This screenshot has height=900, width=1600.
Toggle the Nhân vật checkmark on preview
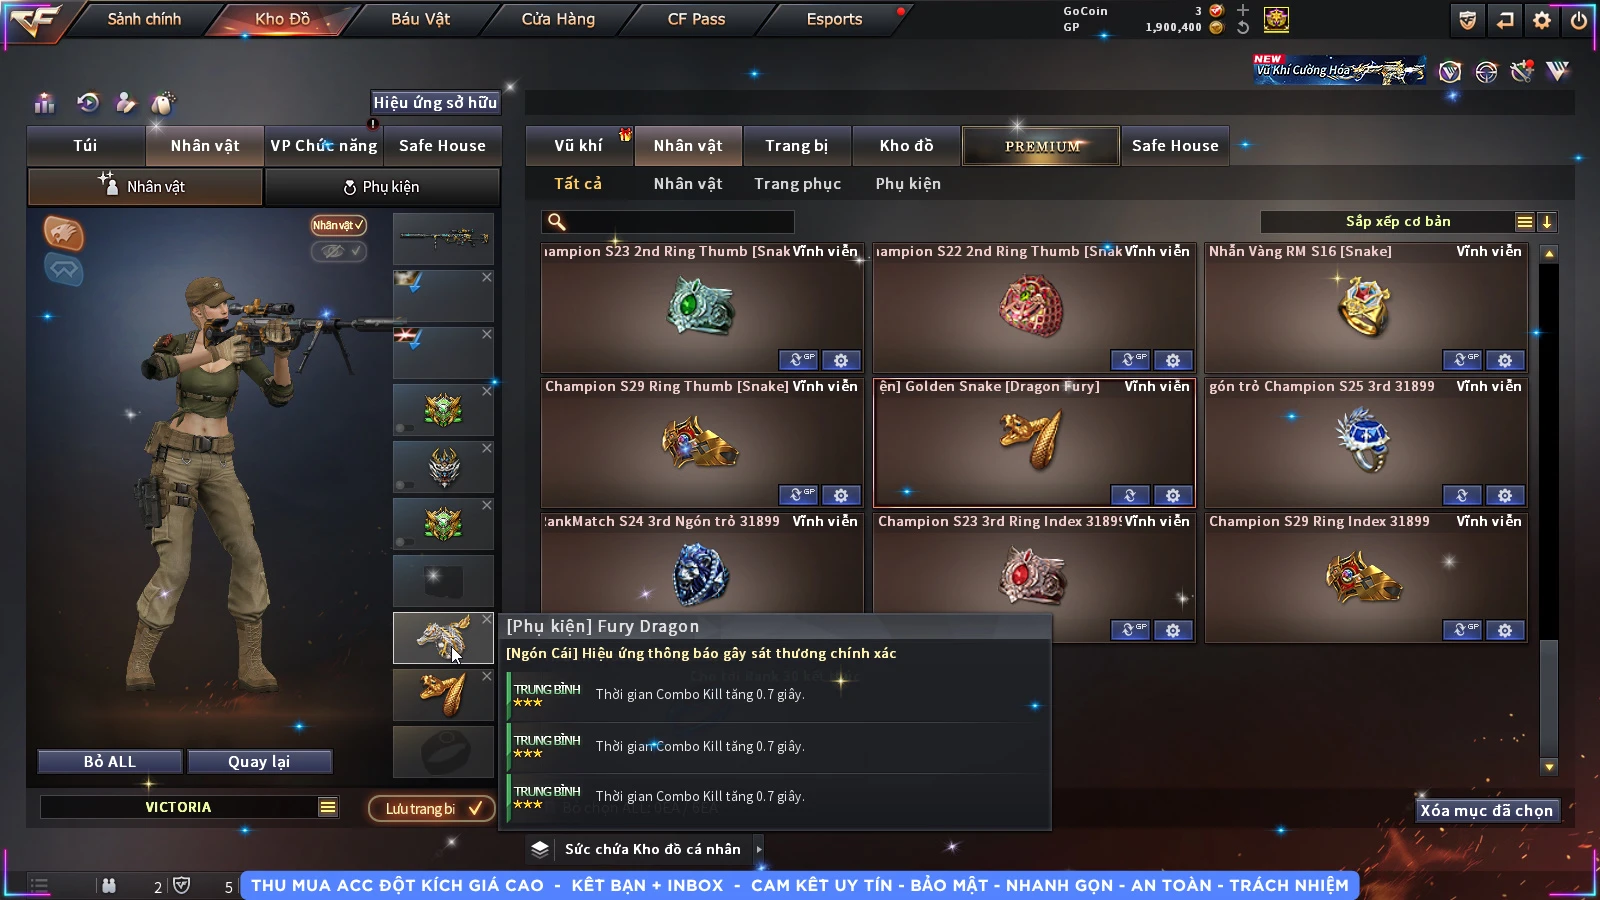[338, 225]
